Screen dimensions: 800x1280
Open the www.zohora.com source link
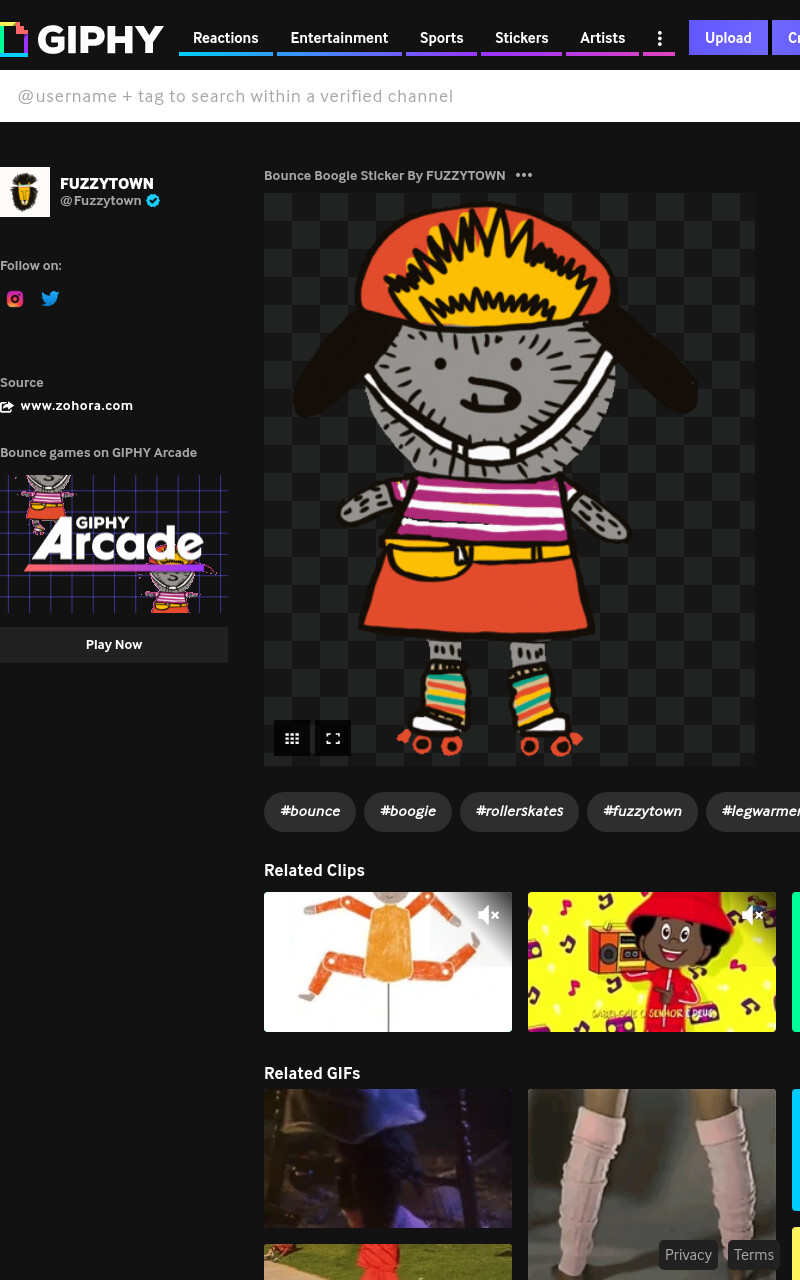(x=77, y=406)
